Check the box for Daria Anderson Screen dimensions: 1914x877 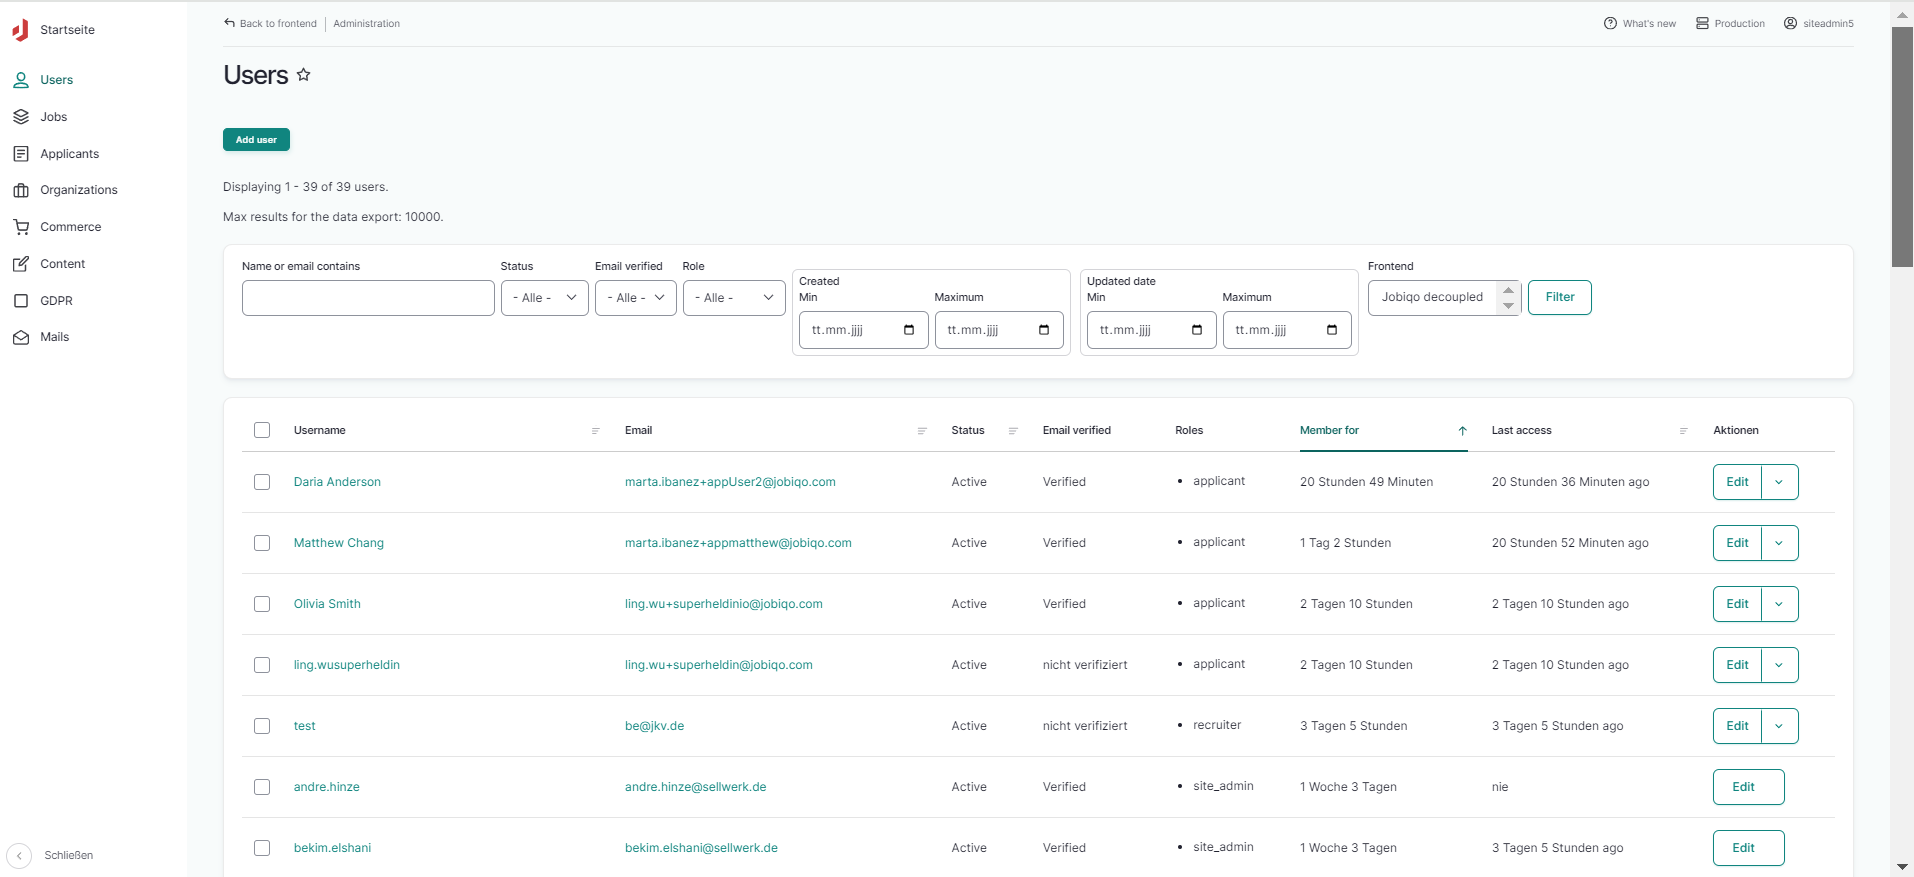pyautogui.click(x=262, y=482)
